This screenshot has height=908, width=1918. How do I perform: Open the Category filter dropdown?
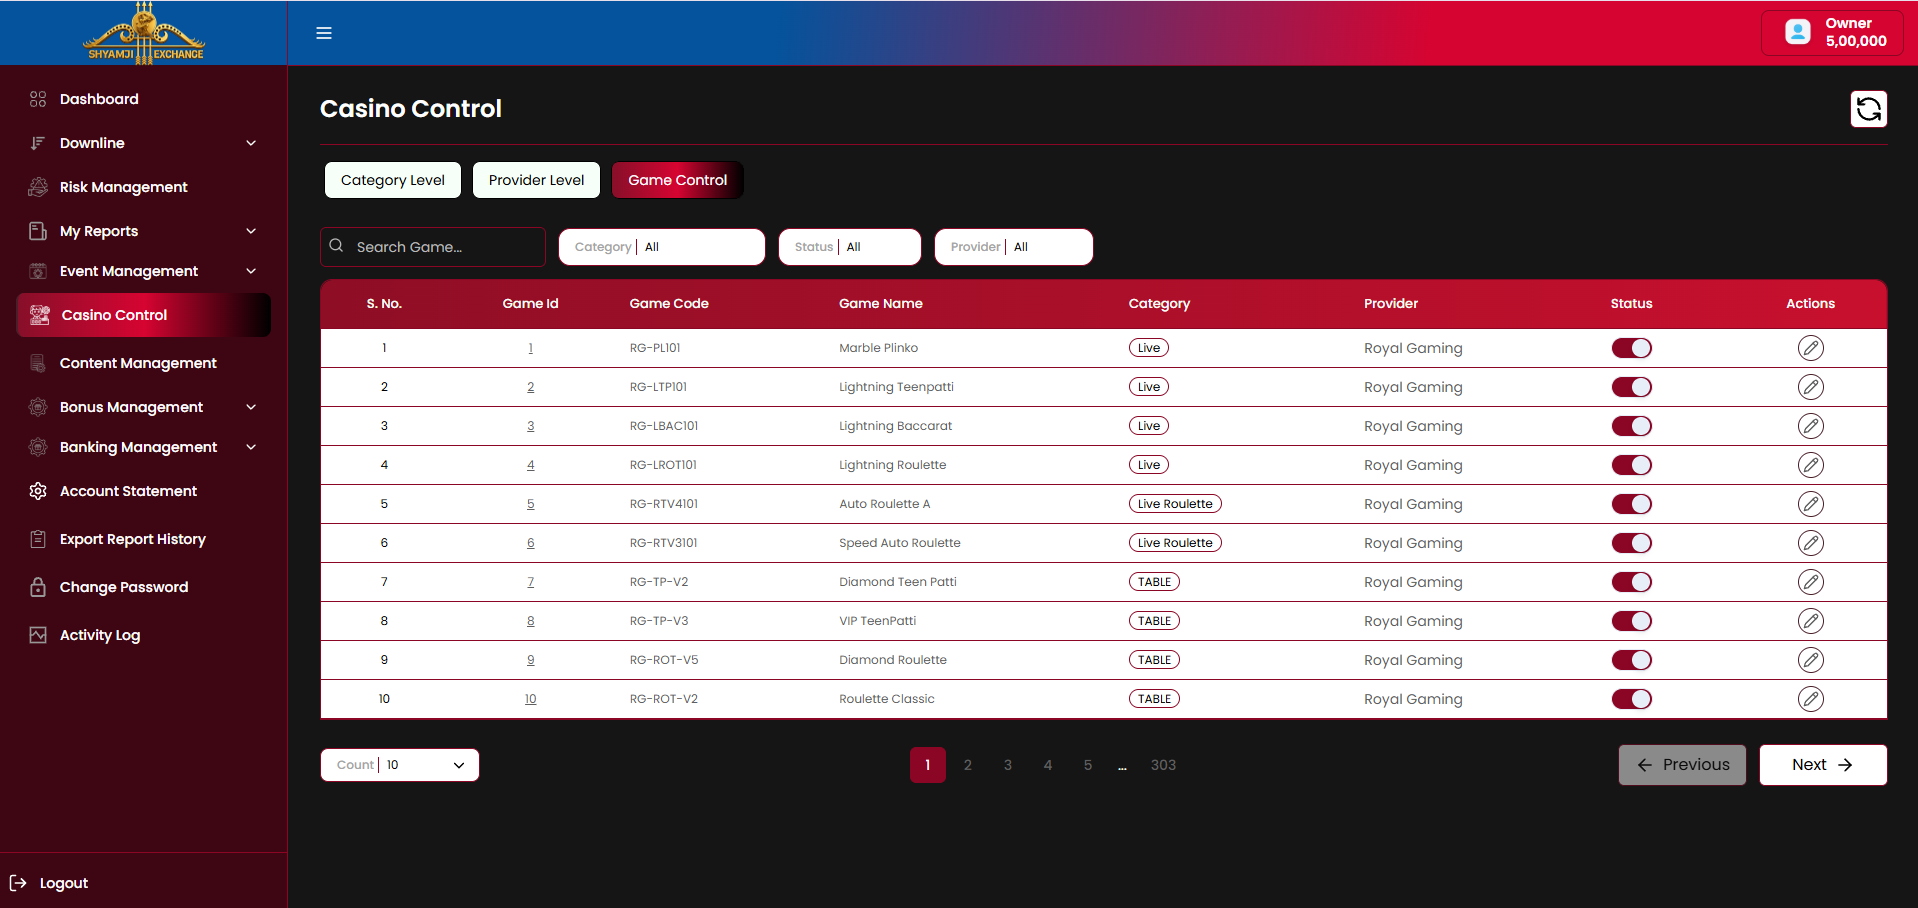(662, 247)
